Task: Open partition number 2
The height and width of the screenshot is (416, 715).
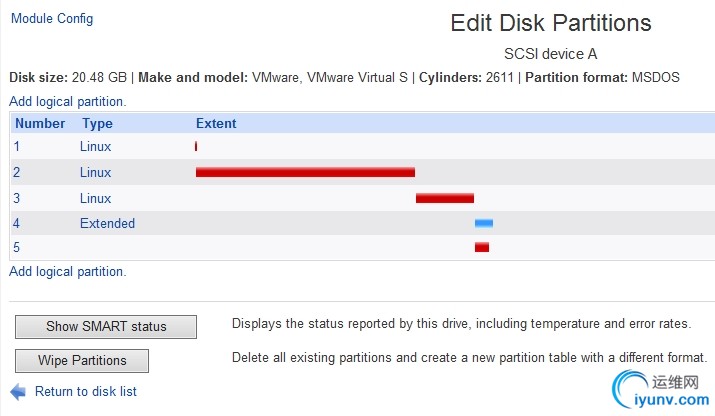Action: 17,172
